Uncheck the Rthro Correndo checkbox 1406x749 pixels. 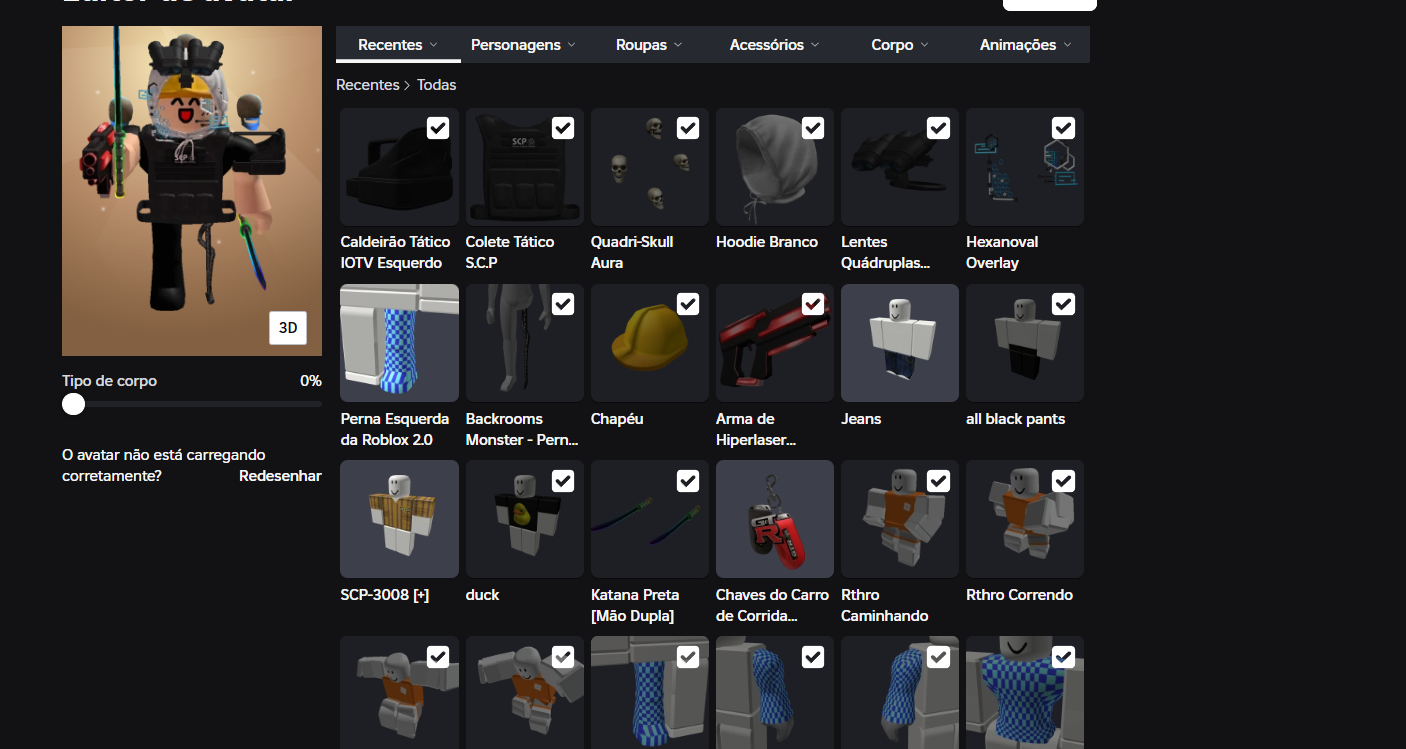[x=1063, y=481]
